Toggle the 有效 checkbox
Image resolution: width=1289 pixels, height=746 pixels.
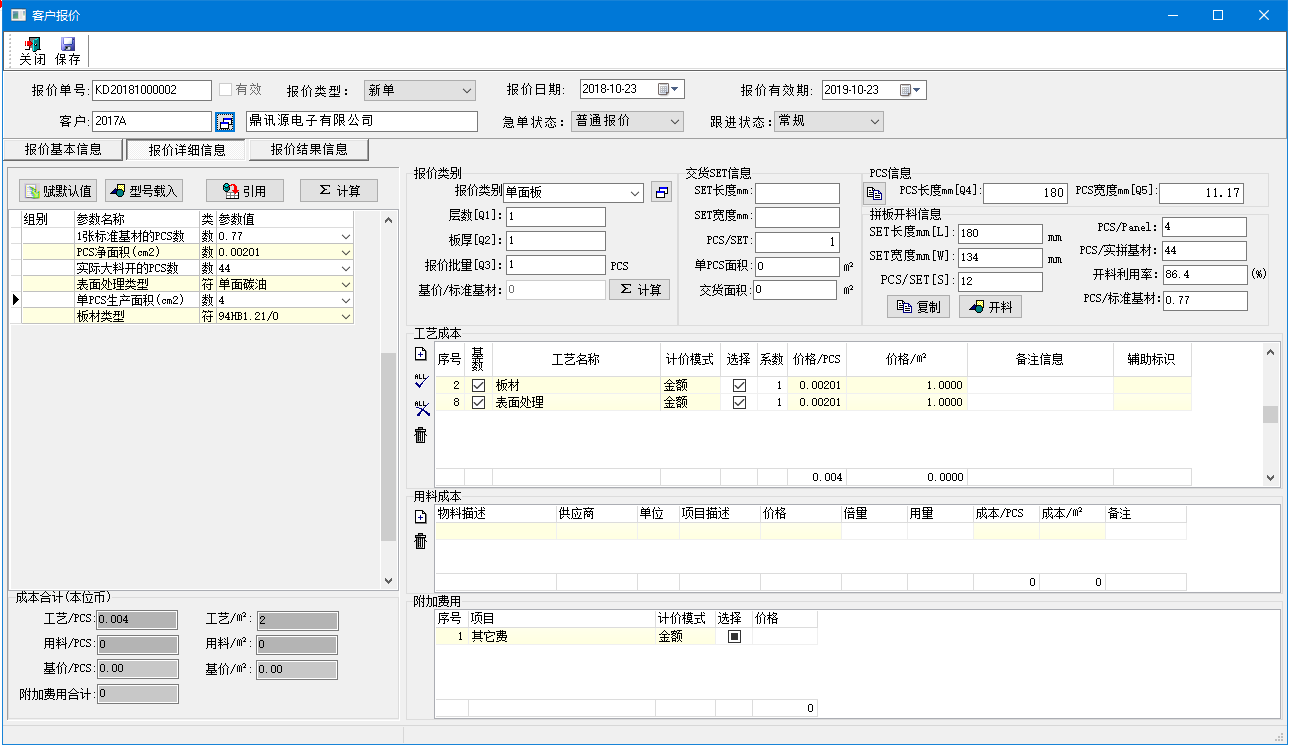(x=226, y=90)
